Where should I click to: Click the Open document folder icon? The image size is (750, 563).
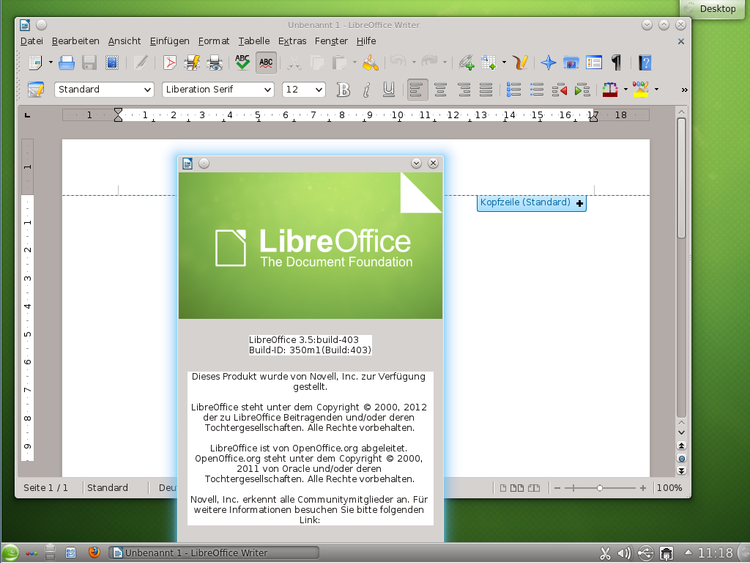67,63
